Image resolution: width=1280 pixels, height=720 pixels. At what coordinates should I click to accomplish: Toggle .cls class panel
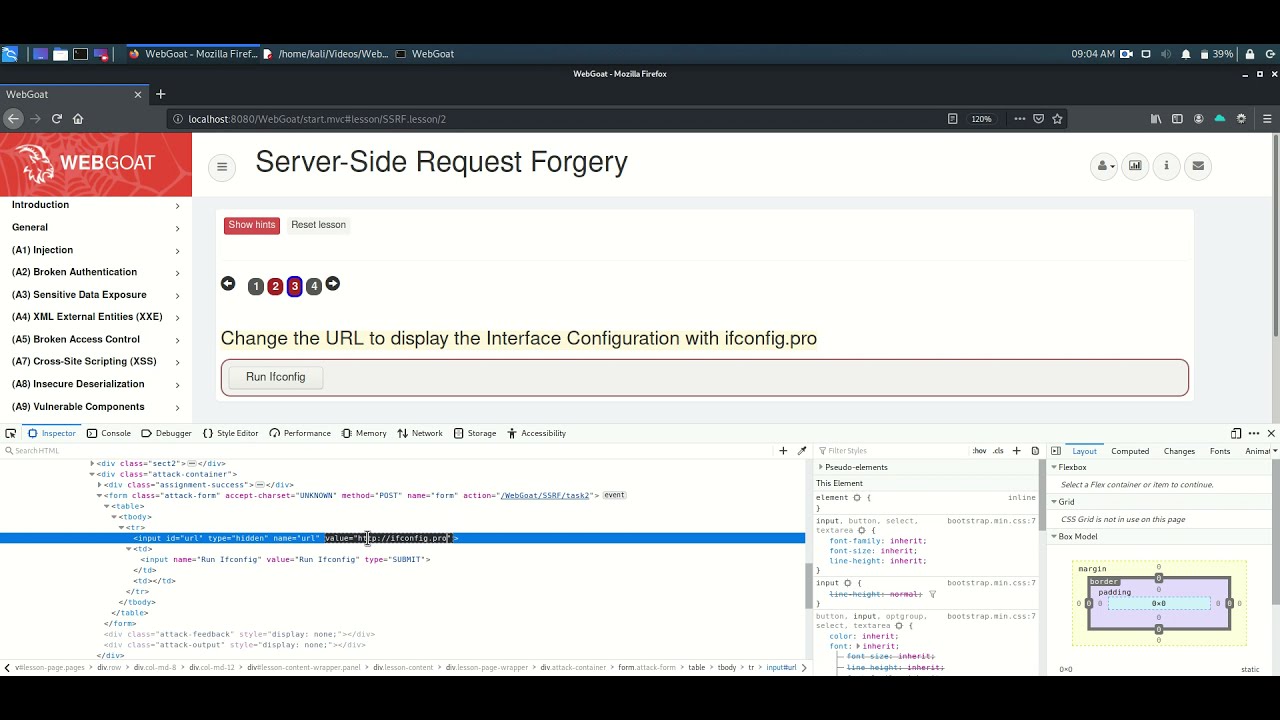tap(998, 451)
